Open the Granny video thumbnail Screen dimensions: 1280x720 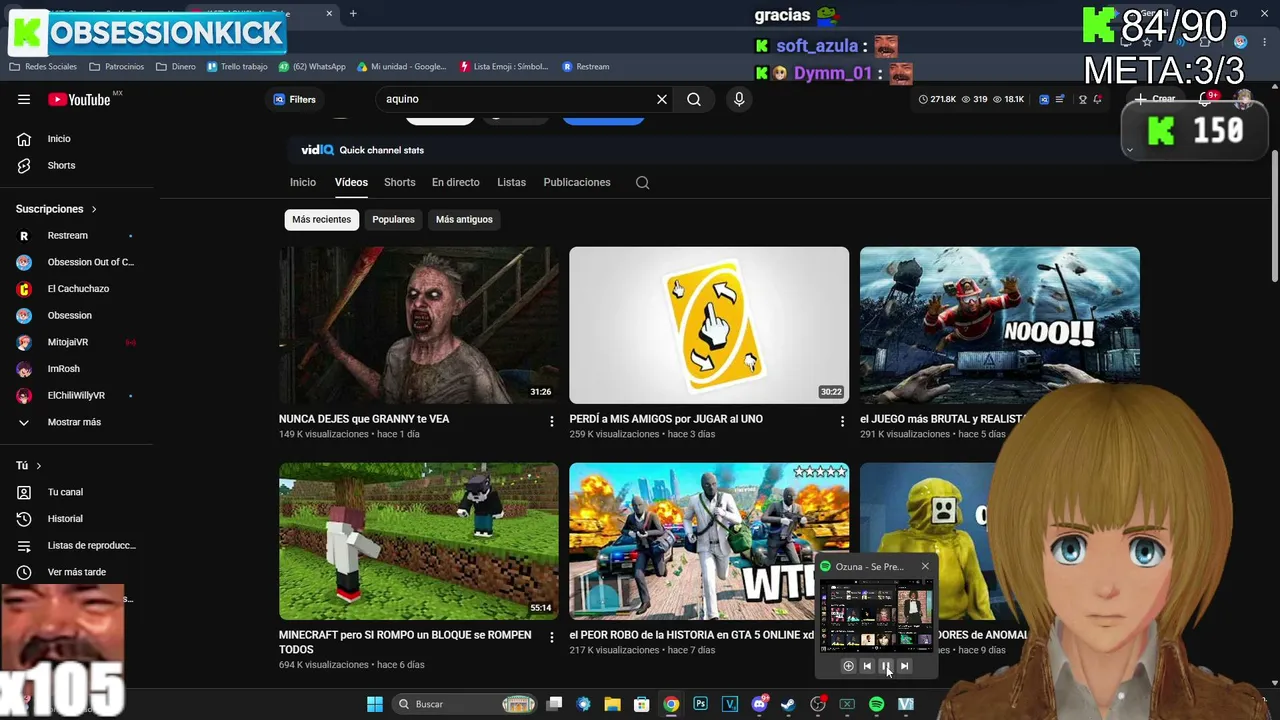(x=419, y=325)
